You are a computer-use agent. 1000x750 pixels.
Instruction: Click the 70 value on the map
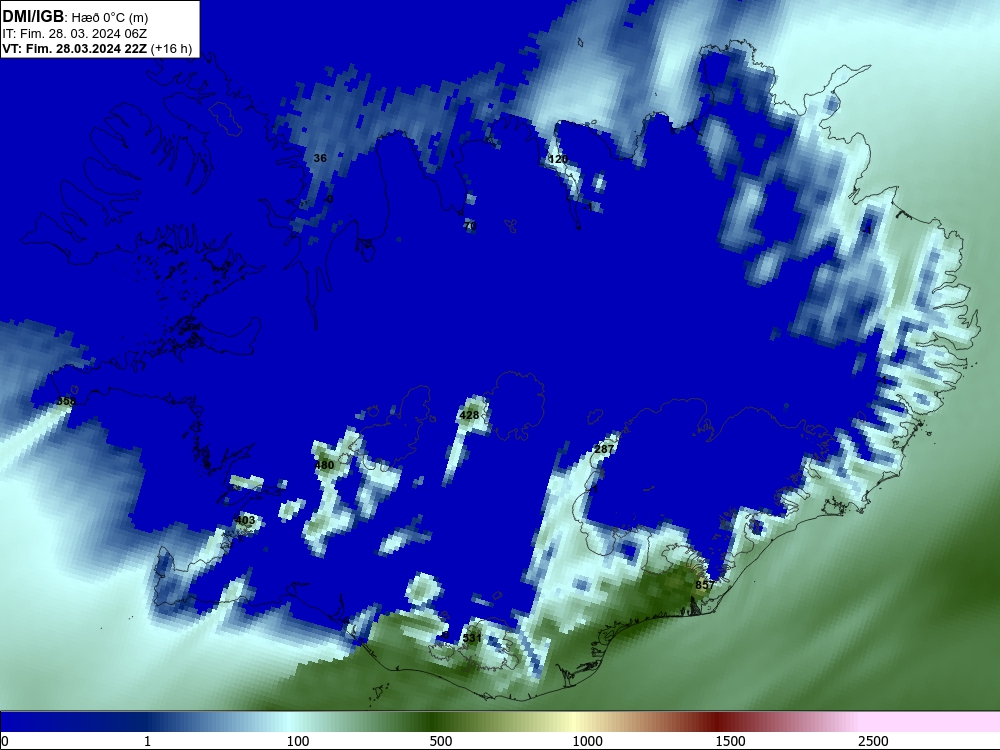pyautogui.click(x=470, y=226)
